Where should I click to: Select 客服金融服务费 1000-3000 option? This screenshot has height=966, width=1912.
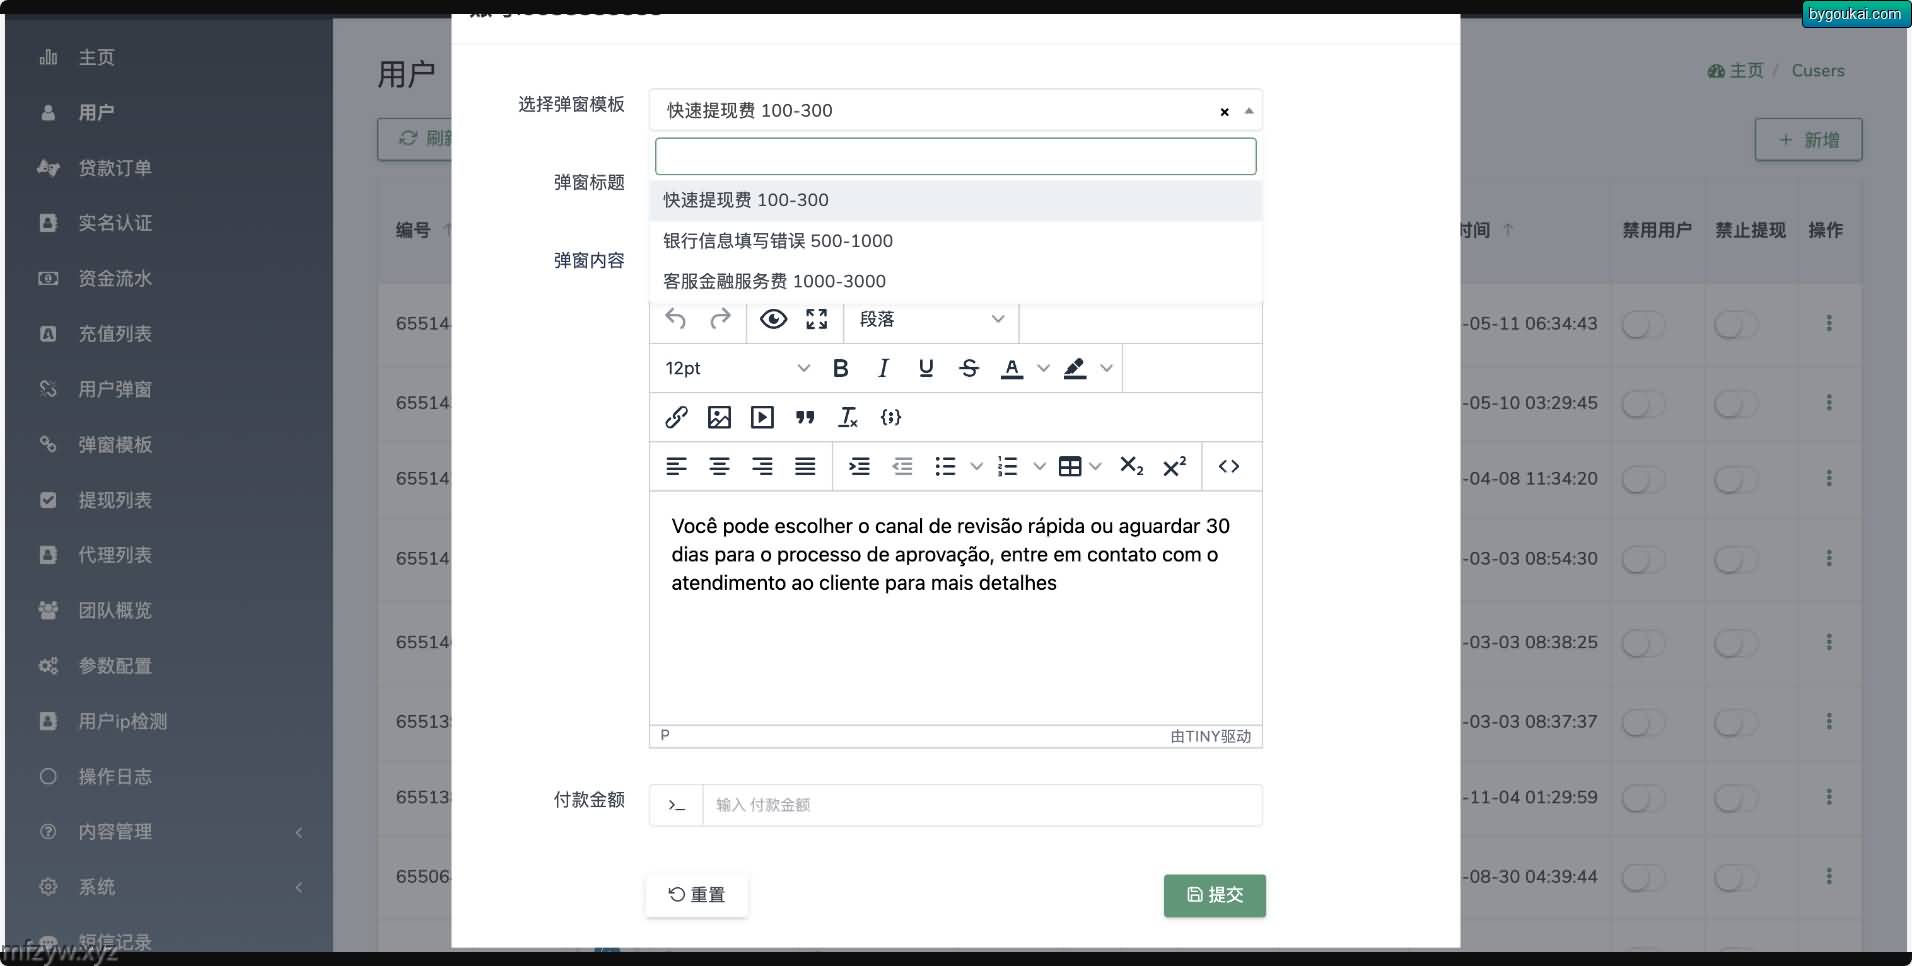pos(774,281)
